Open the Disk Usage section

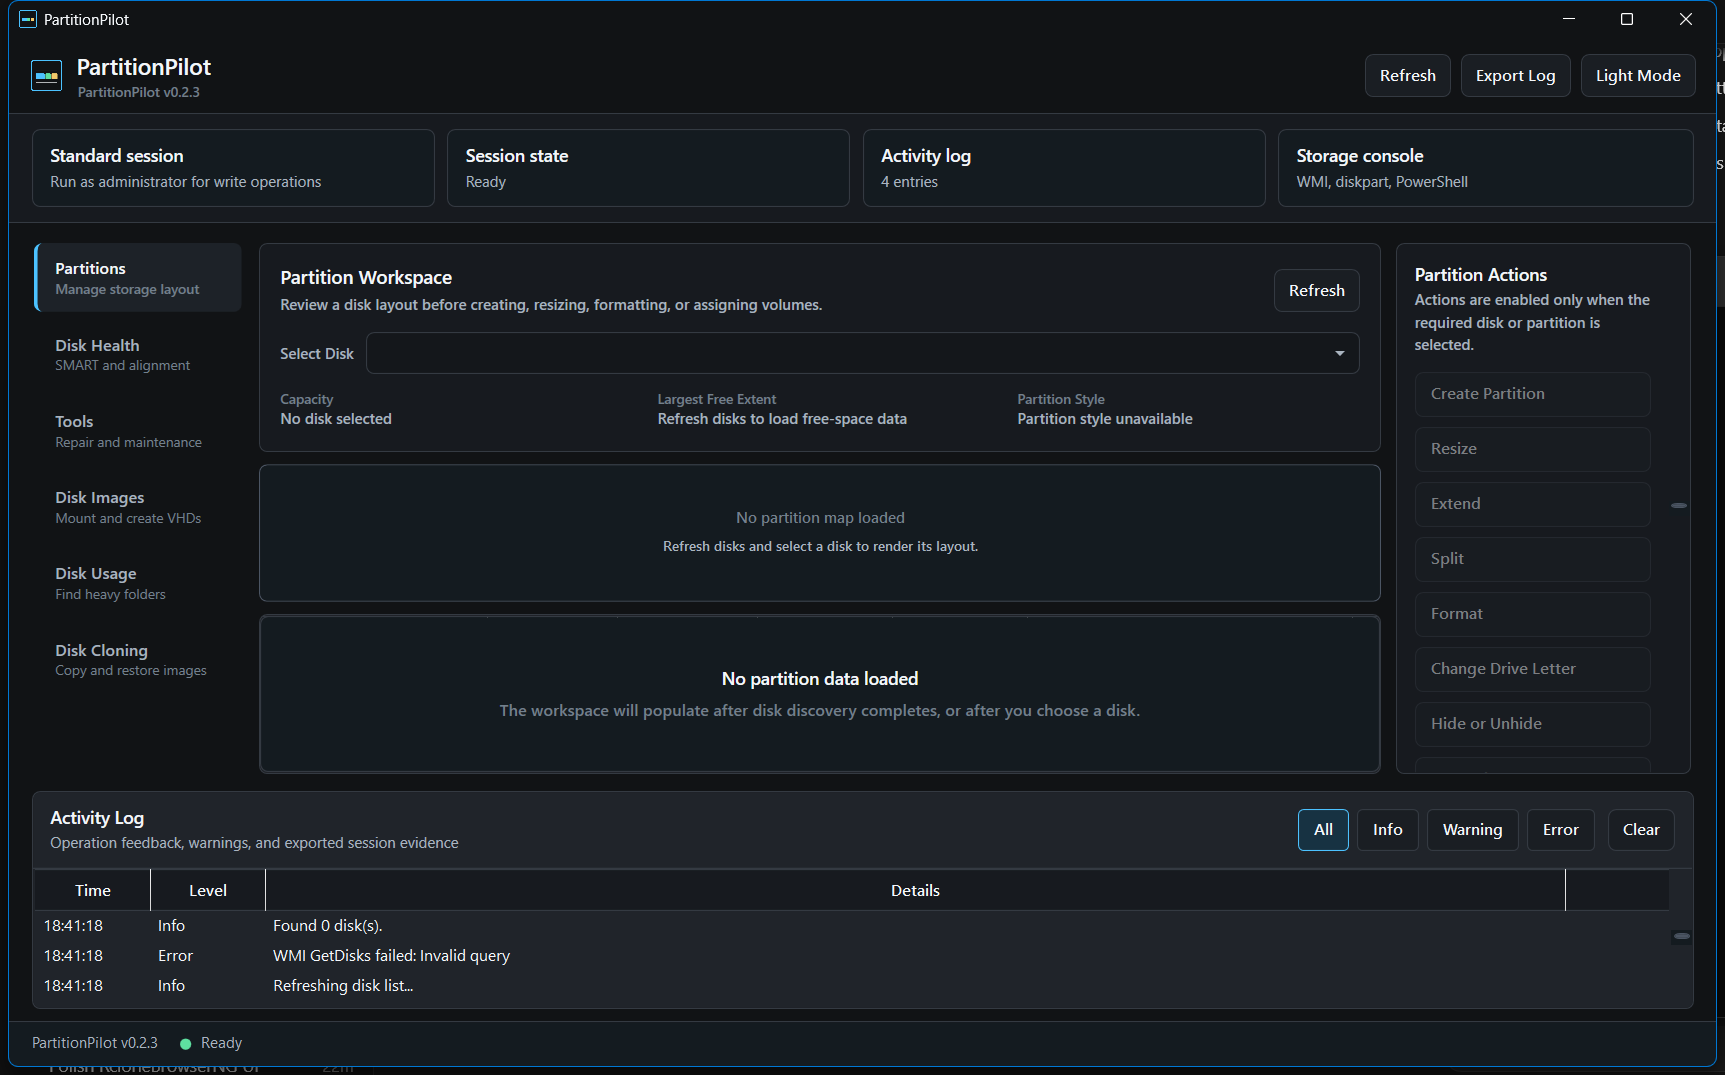point(138,583)
